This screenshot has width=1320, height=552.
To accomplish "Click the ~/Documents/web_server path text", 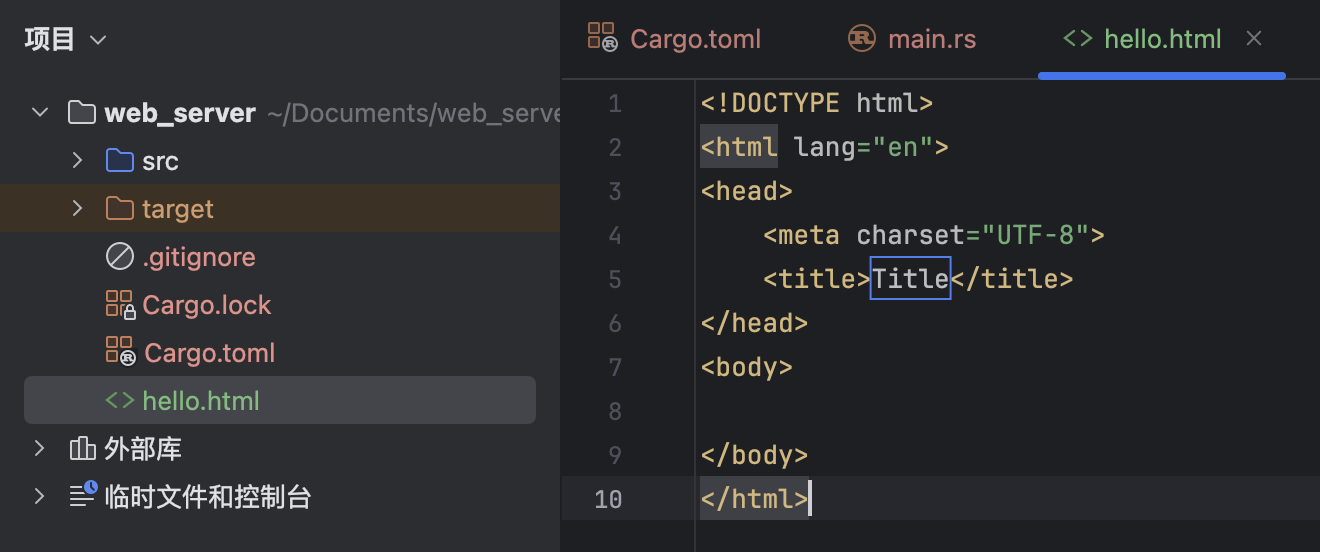I will point(412,113).
